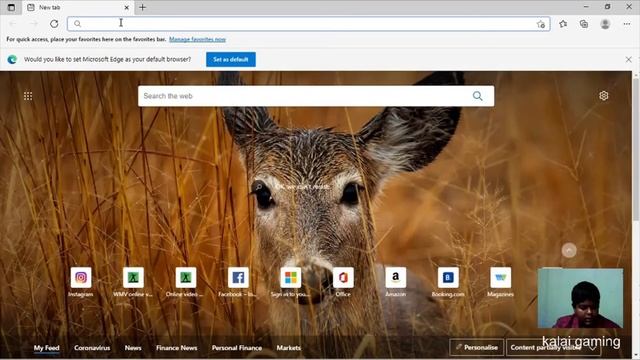The width and height of the screenshot is (640, 360).
Task: Open the Collections icon
Action: click(x=584, y=24)
